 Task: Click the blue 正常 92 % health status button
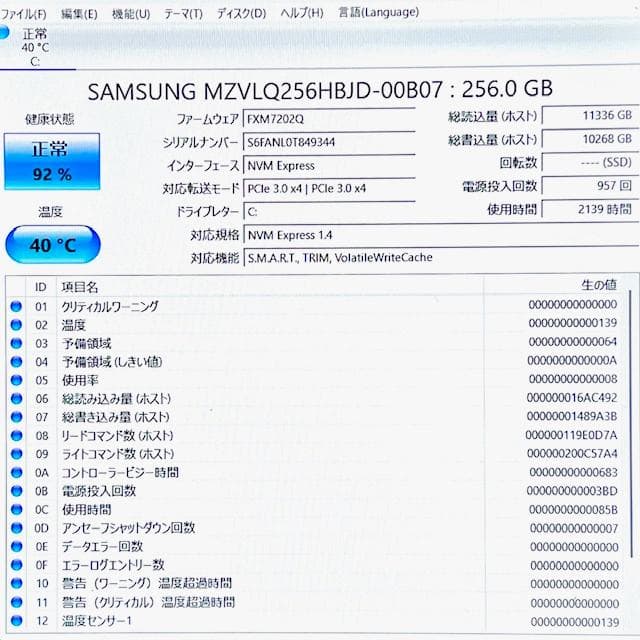pos(52,162)
